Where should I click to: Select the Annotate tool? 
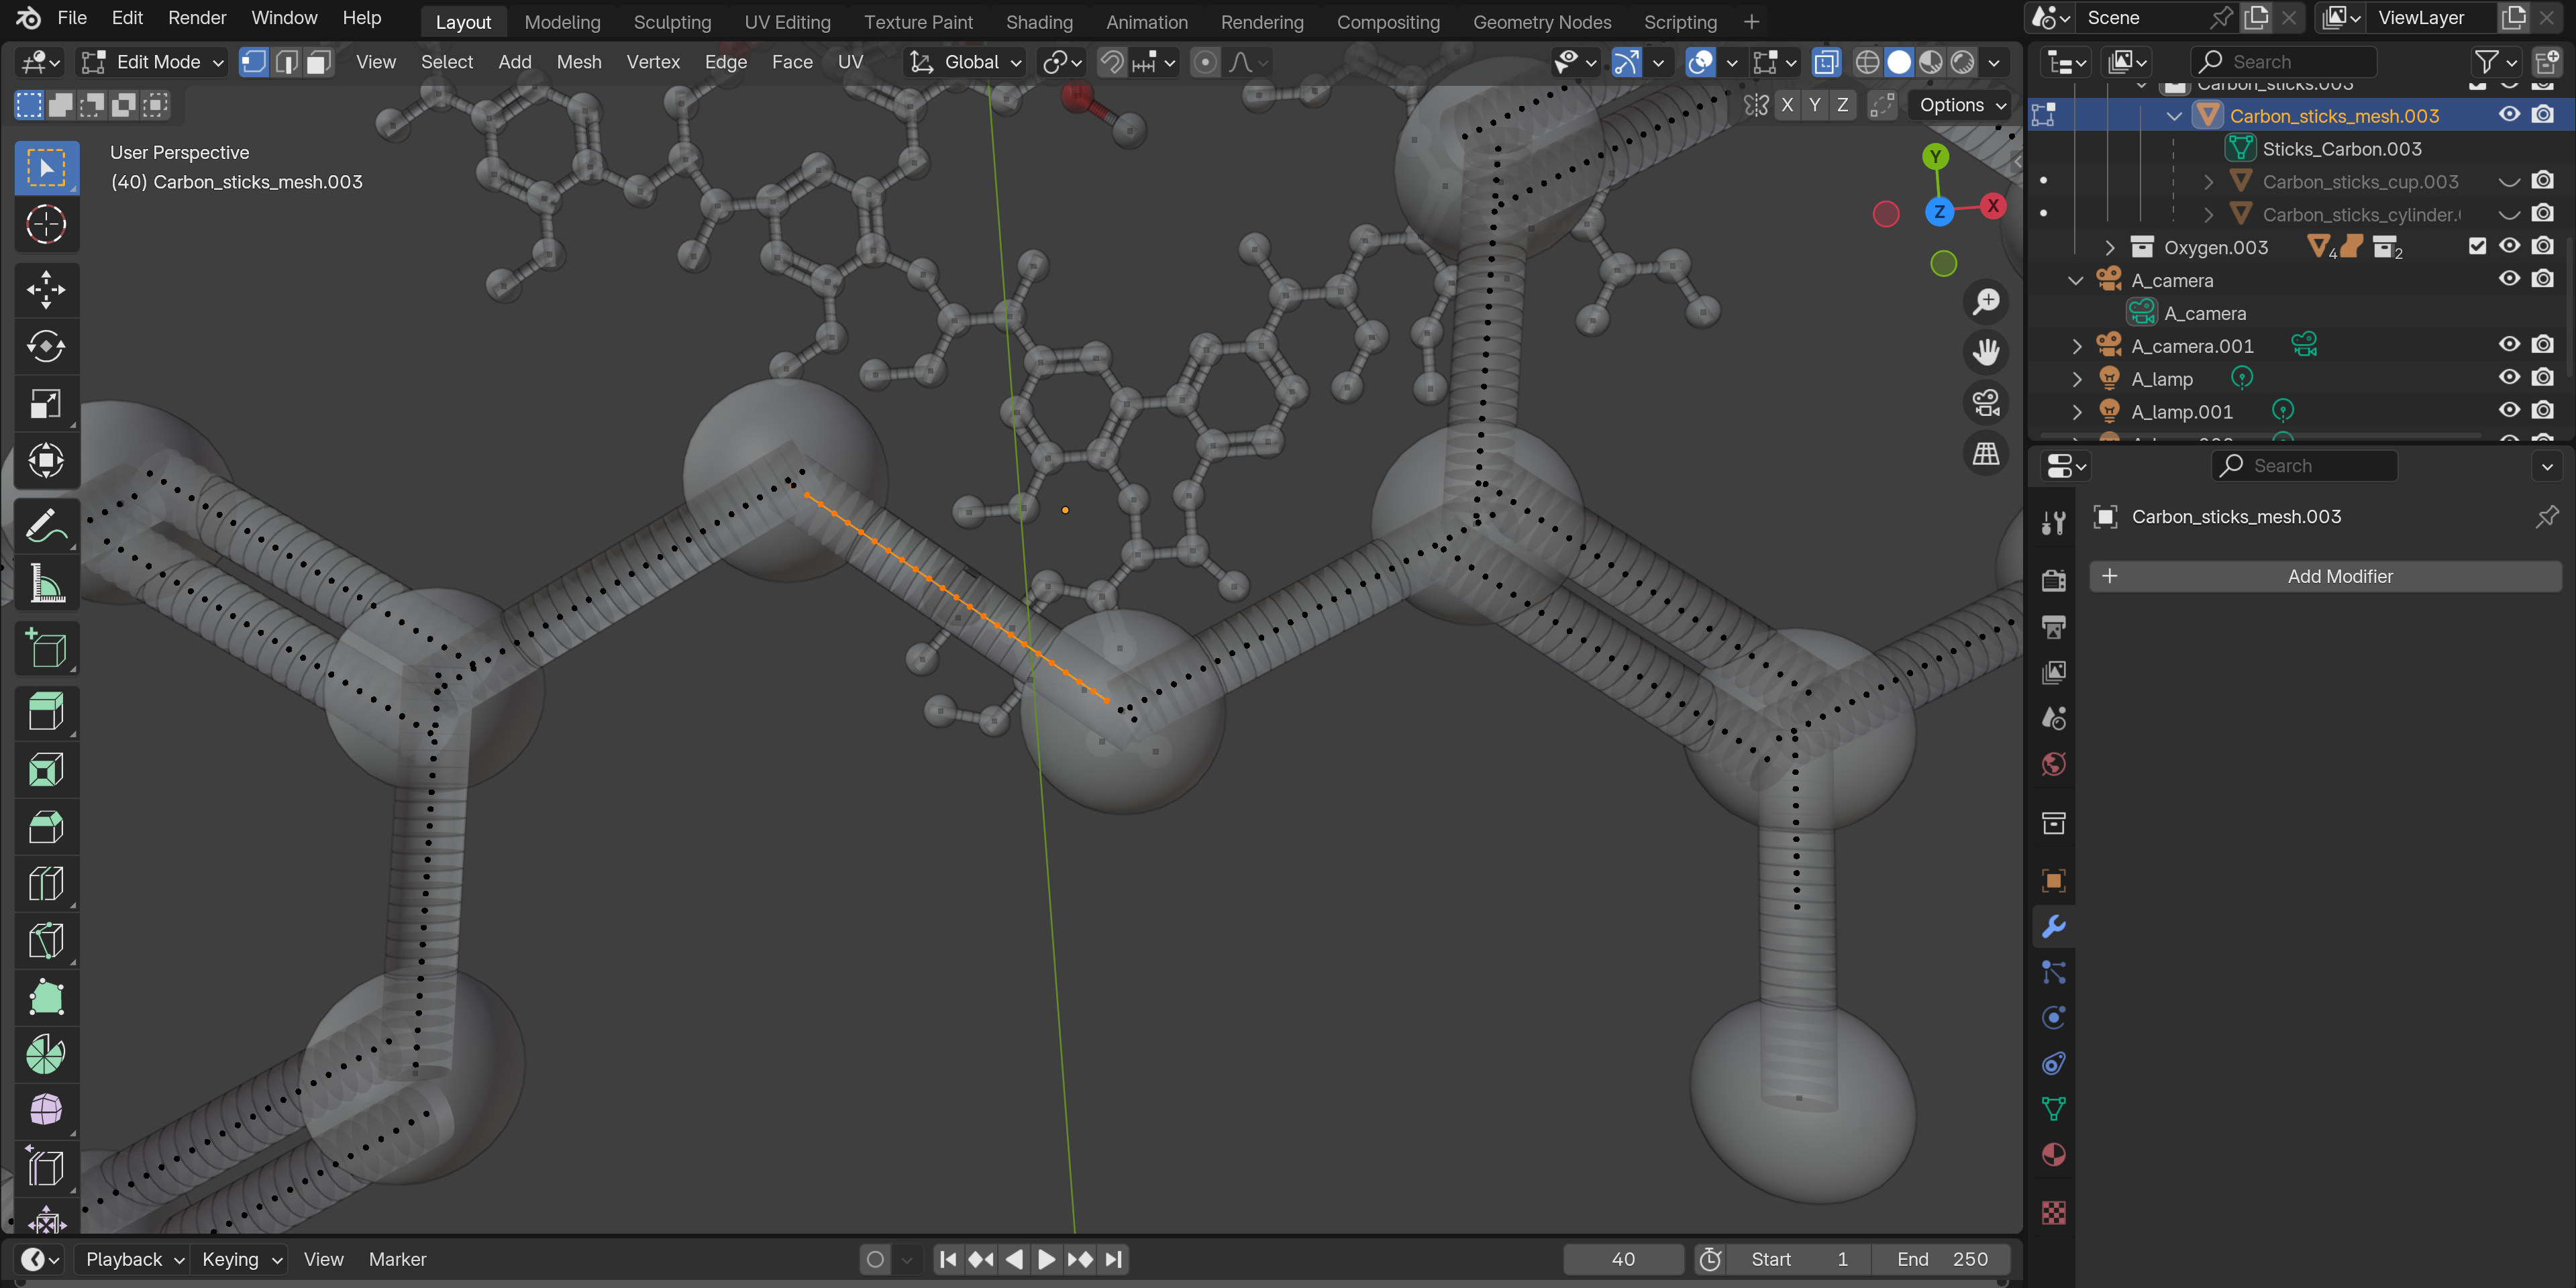[x=46, y=526]
